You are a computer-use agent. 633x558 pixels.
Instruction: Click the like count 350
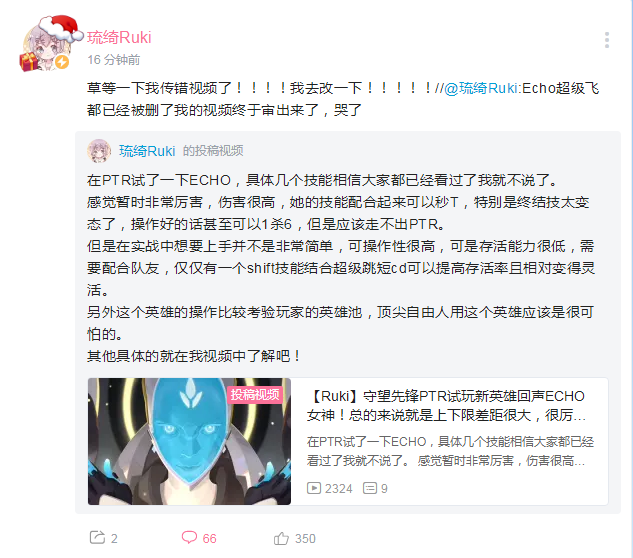click(305, 539)
